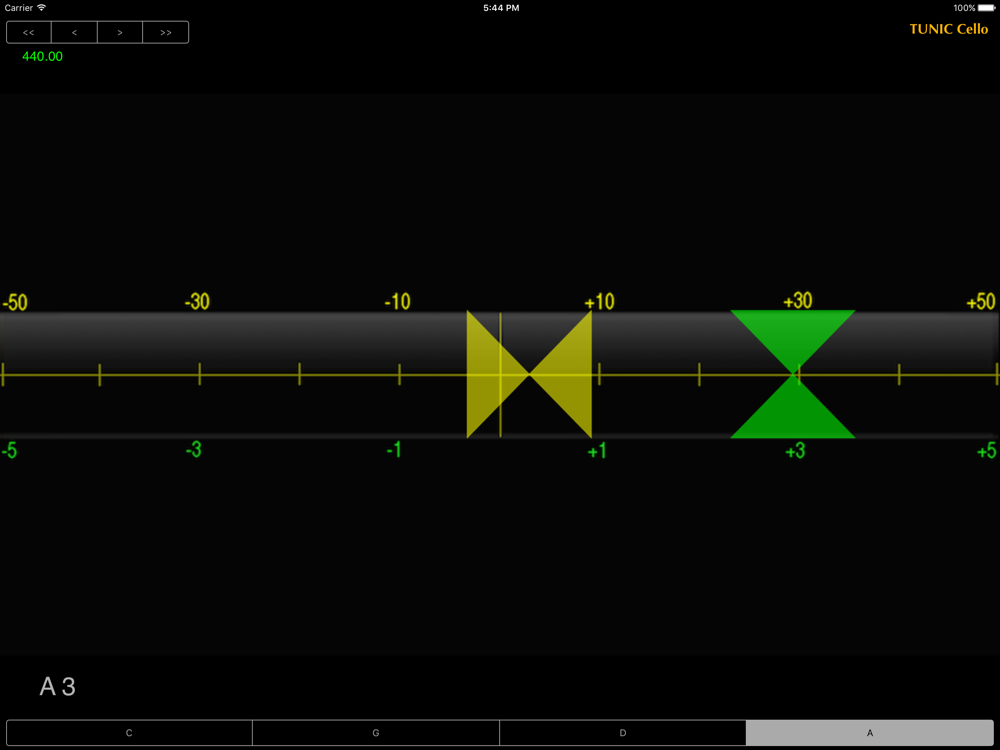Click the -5 green scale label
Image resolution: width=1000 pixels, height=750 pixels.
click(9, 452)
